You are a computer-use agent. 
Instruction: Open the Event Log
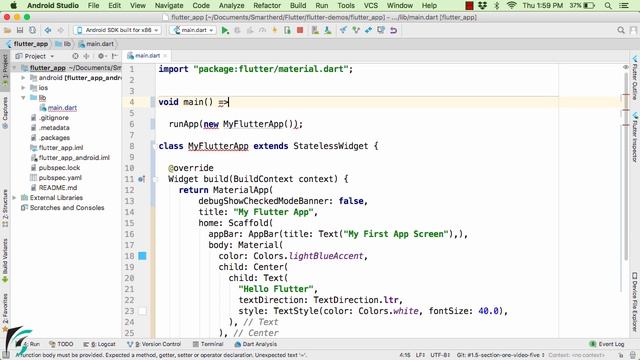607,344
